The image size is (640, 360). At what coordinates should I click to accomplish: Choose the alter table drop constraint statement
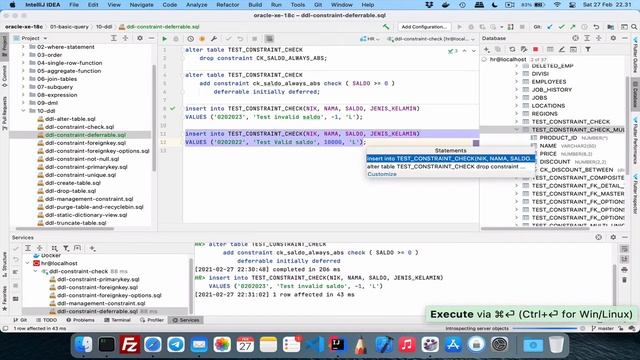[x=451, y=167]
